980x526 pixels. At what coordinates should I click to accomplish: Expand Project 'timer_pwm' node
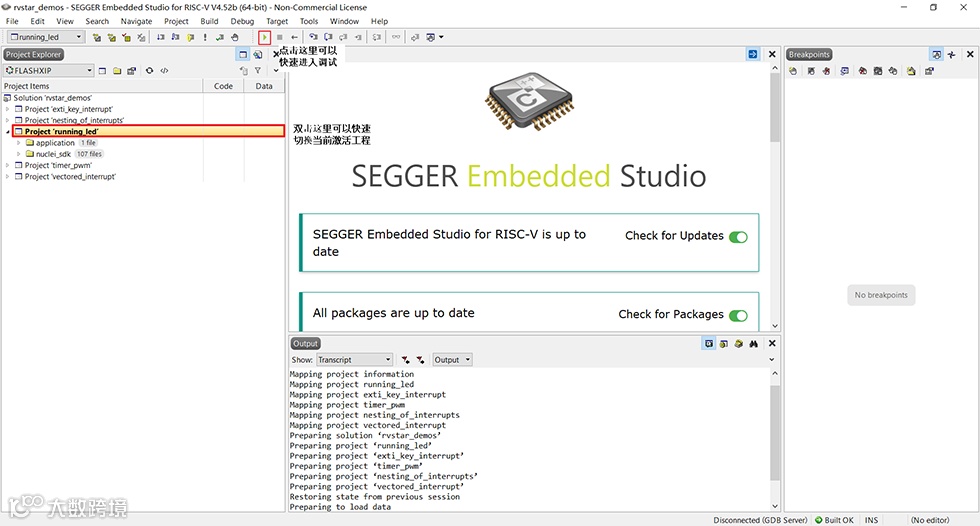click(x=8, y=166)
